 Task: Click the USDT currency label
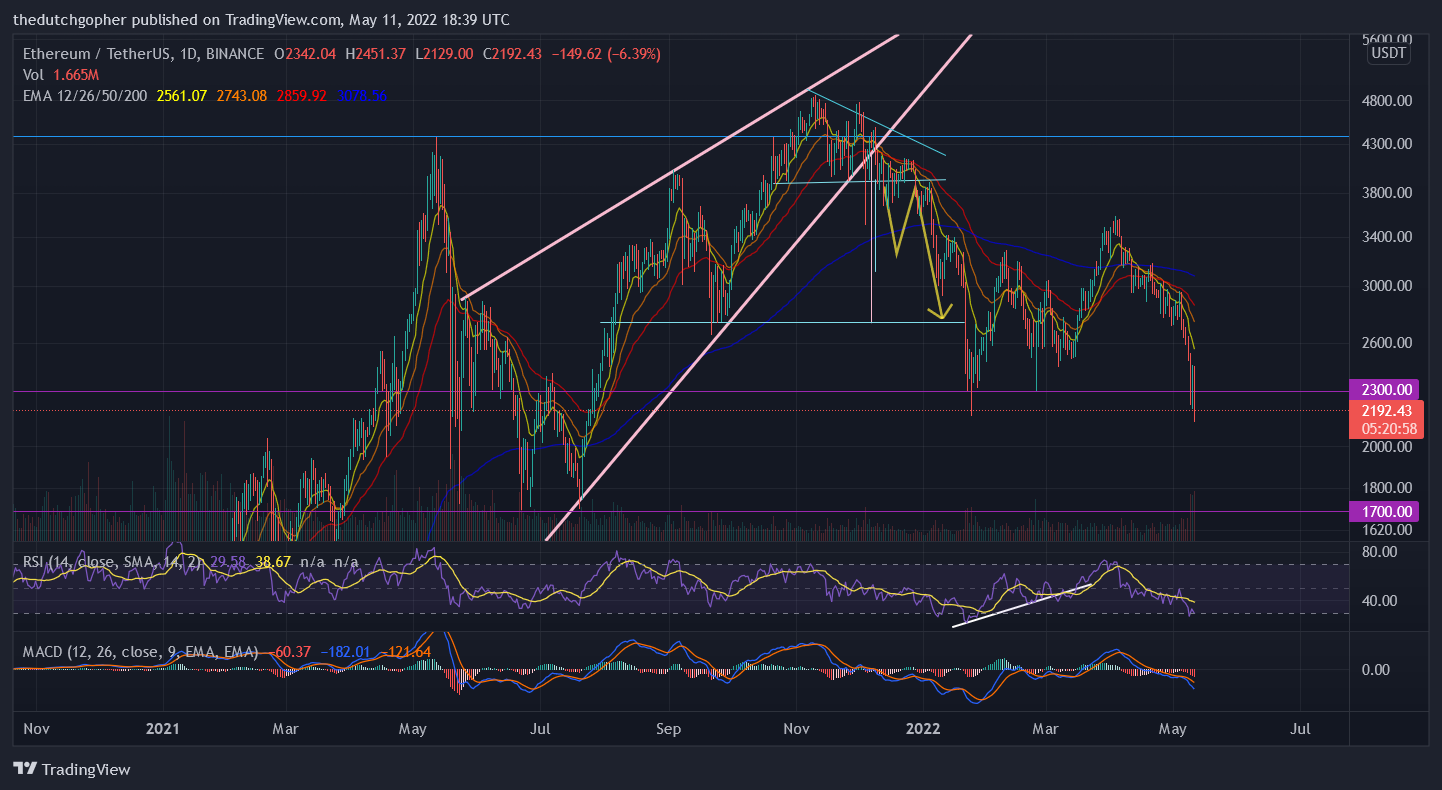[x=1388, y=53]
